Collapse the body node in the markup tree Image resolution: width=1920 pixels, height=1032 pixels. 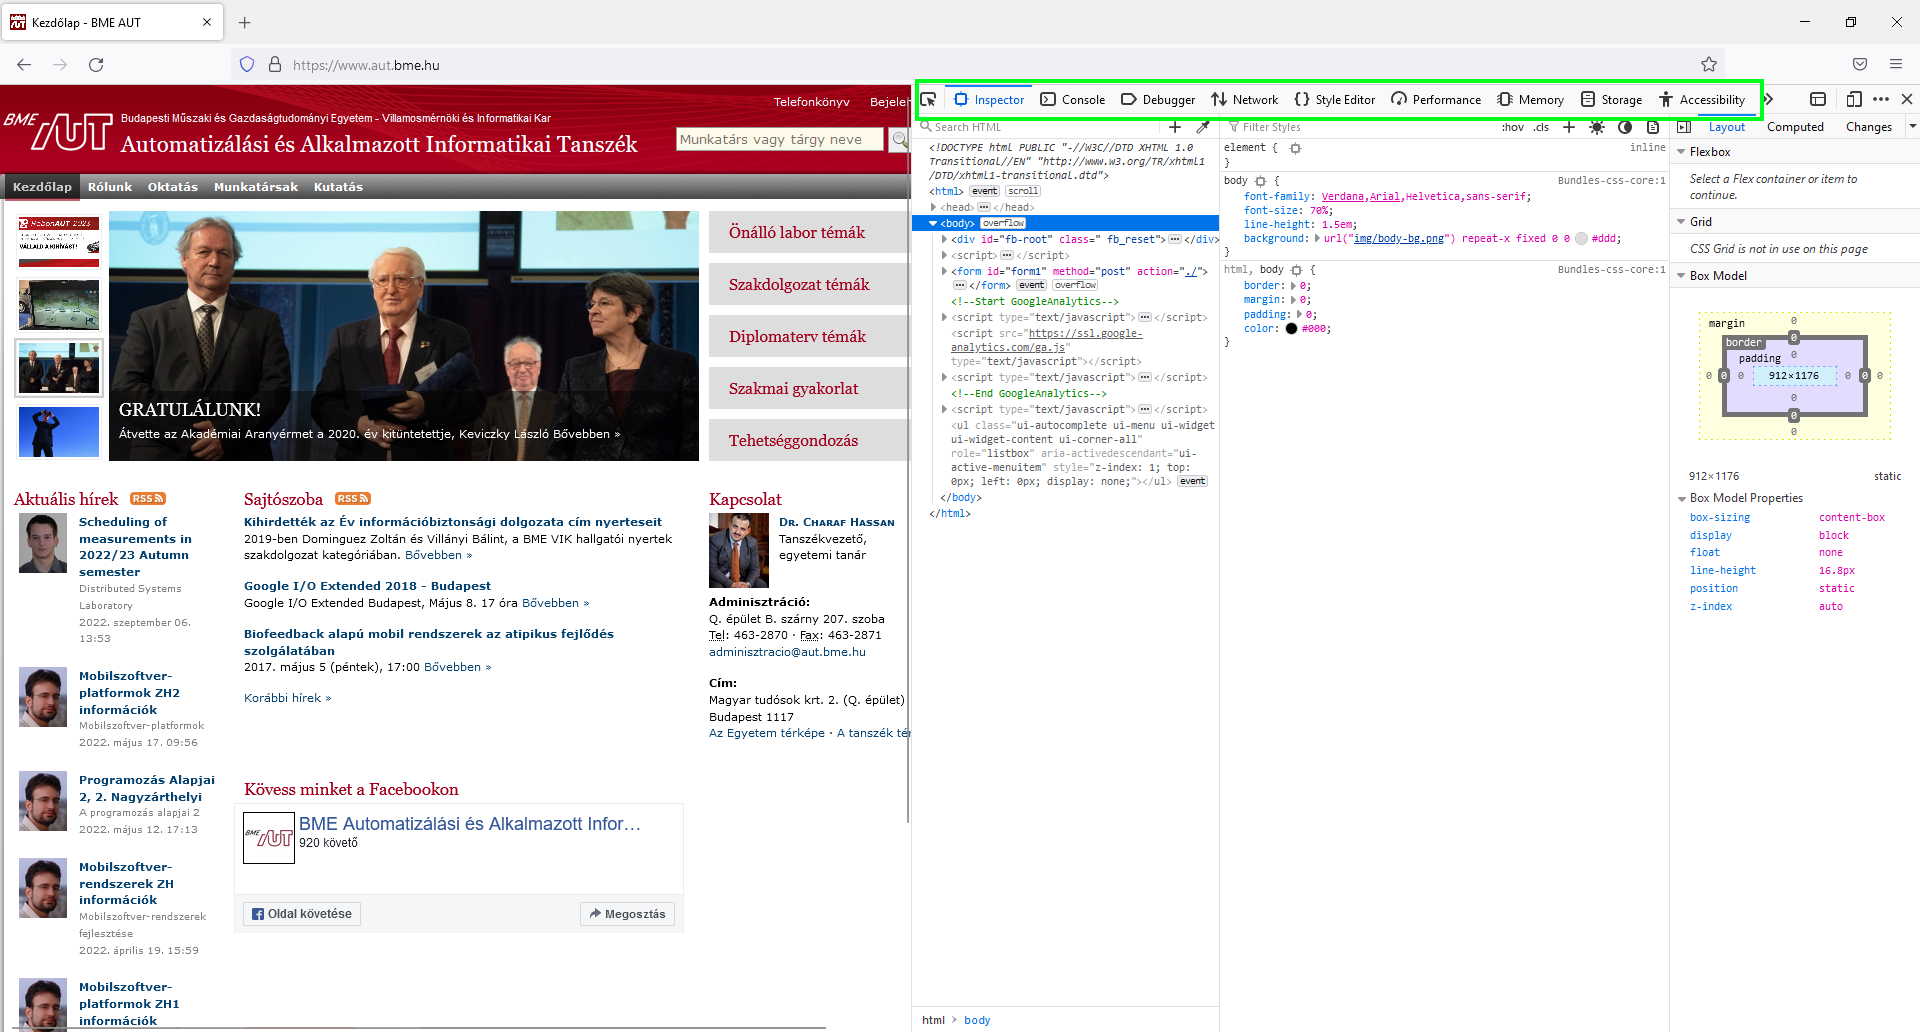coord(933,223)
